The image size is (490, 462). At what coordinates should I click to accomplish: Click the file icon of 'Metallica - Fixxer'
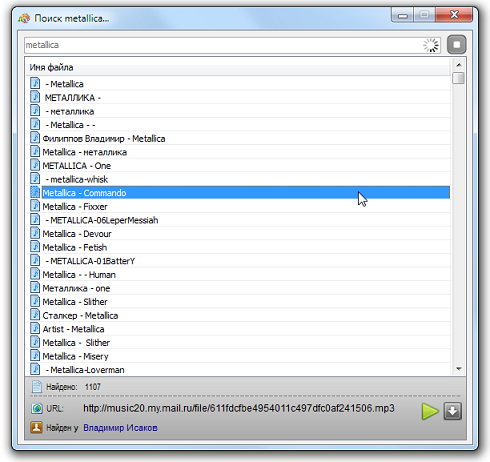[x=35, y=206]
